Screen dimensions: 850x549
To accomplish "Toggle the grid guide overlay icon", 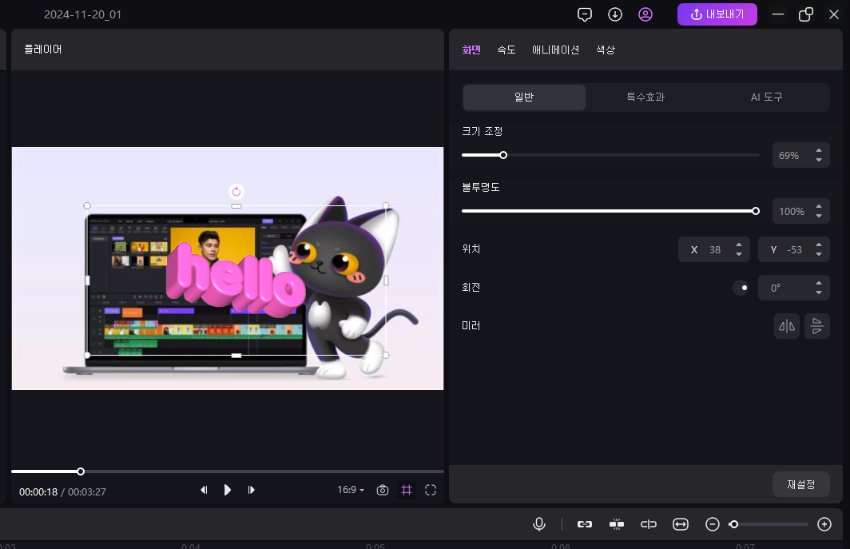I will (x=407, y=490).
